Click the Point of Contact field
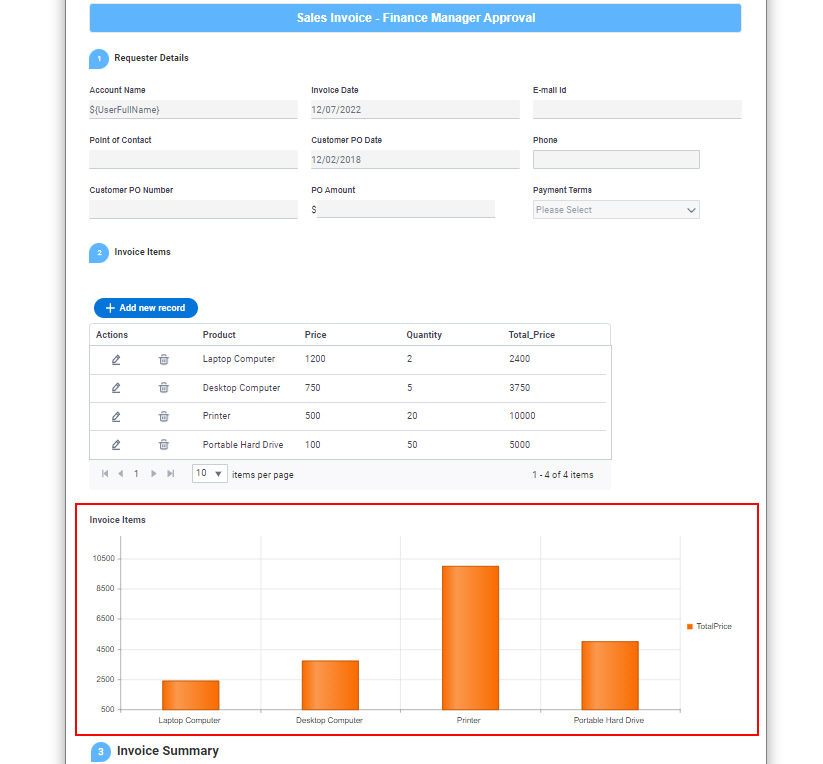The image size is (823, 764). click(x=193, y=160)
